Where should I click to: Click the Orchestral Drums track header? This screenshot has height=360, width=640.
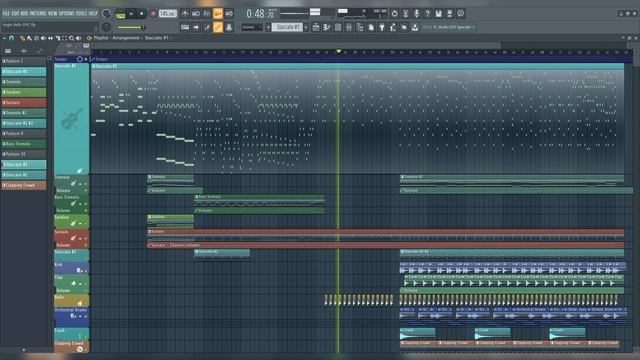71,317
